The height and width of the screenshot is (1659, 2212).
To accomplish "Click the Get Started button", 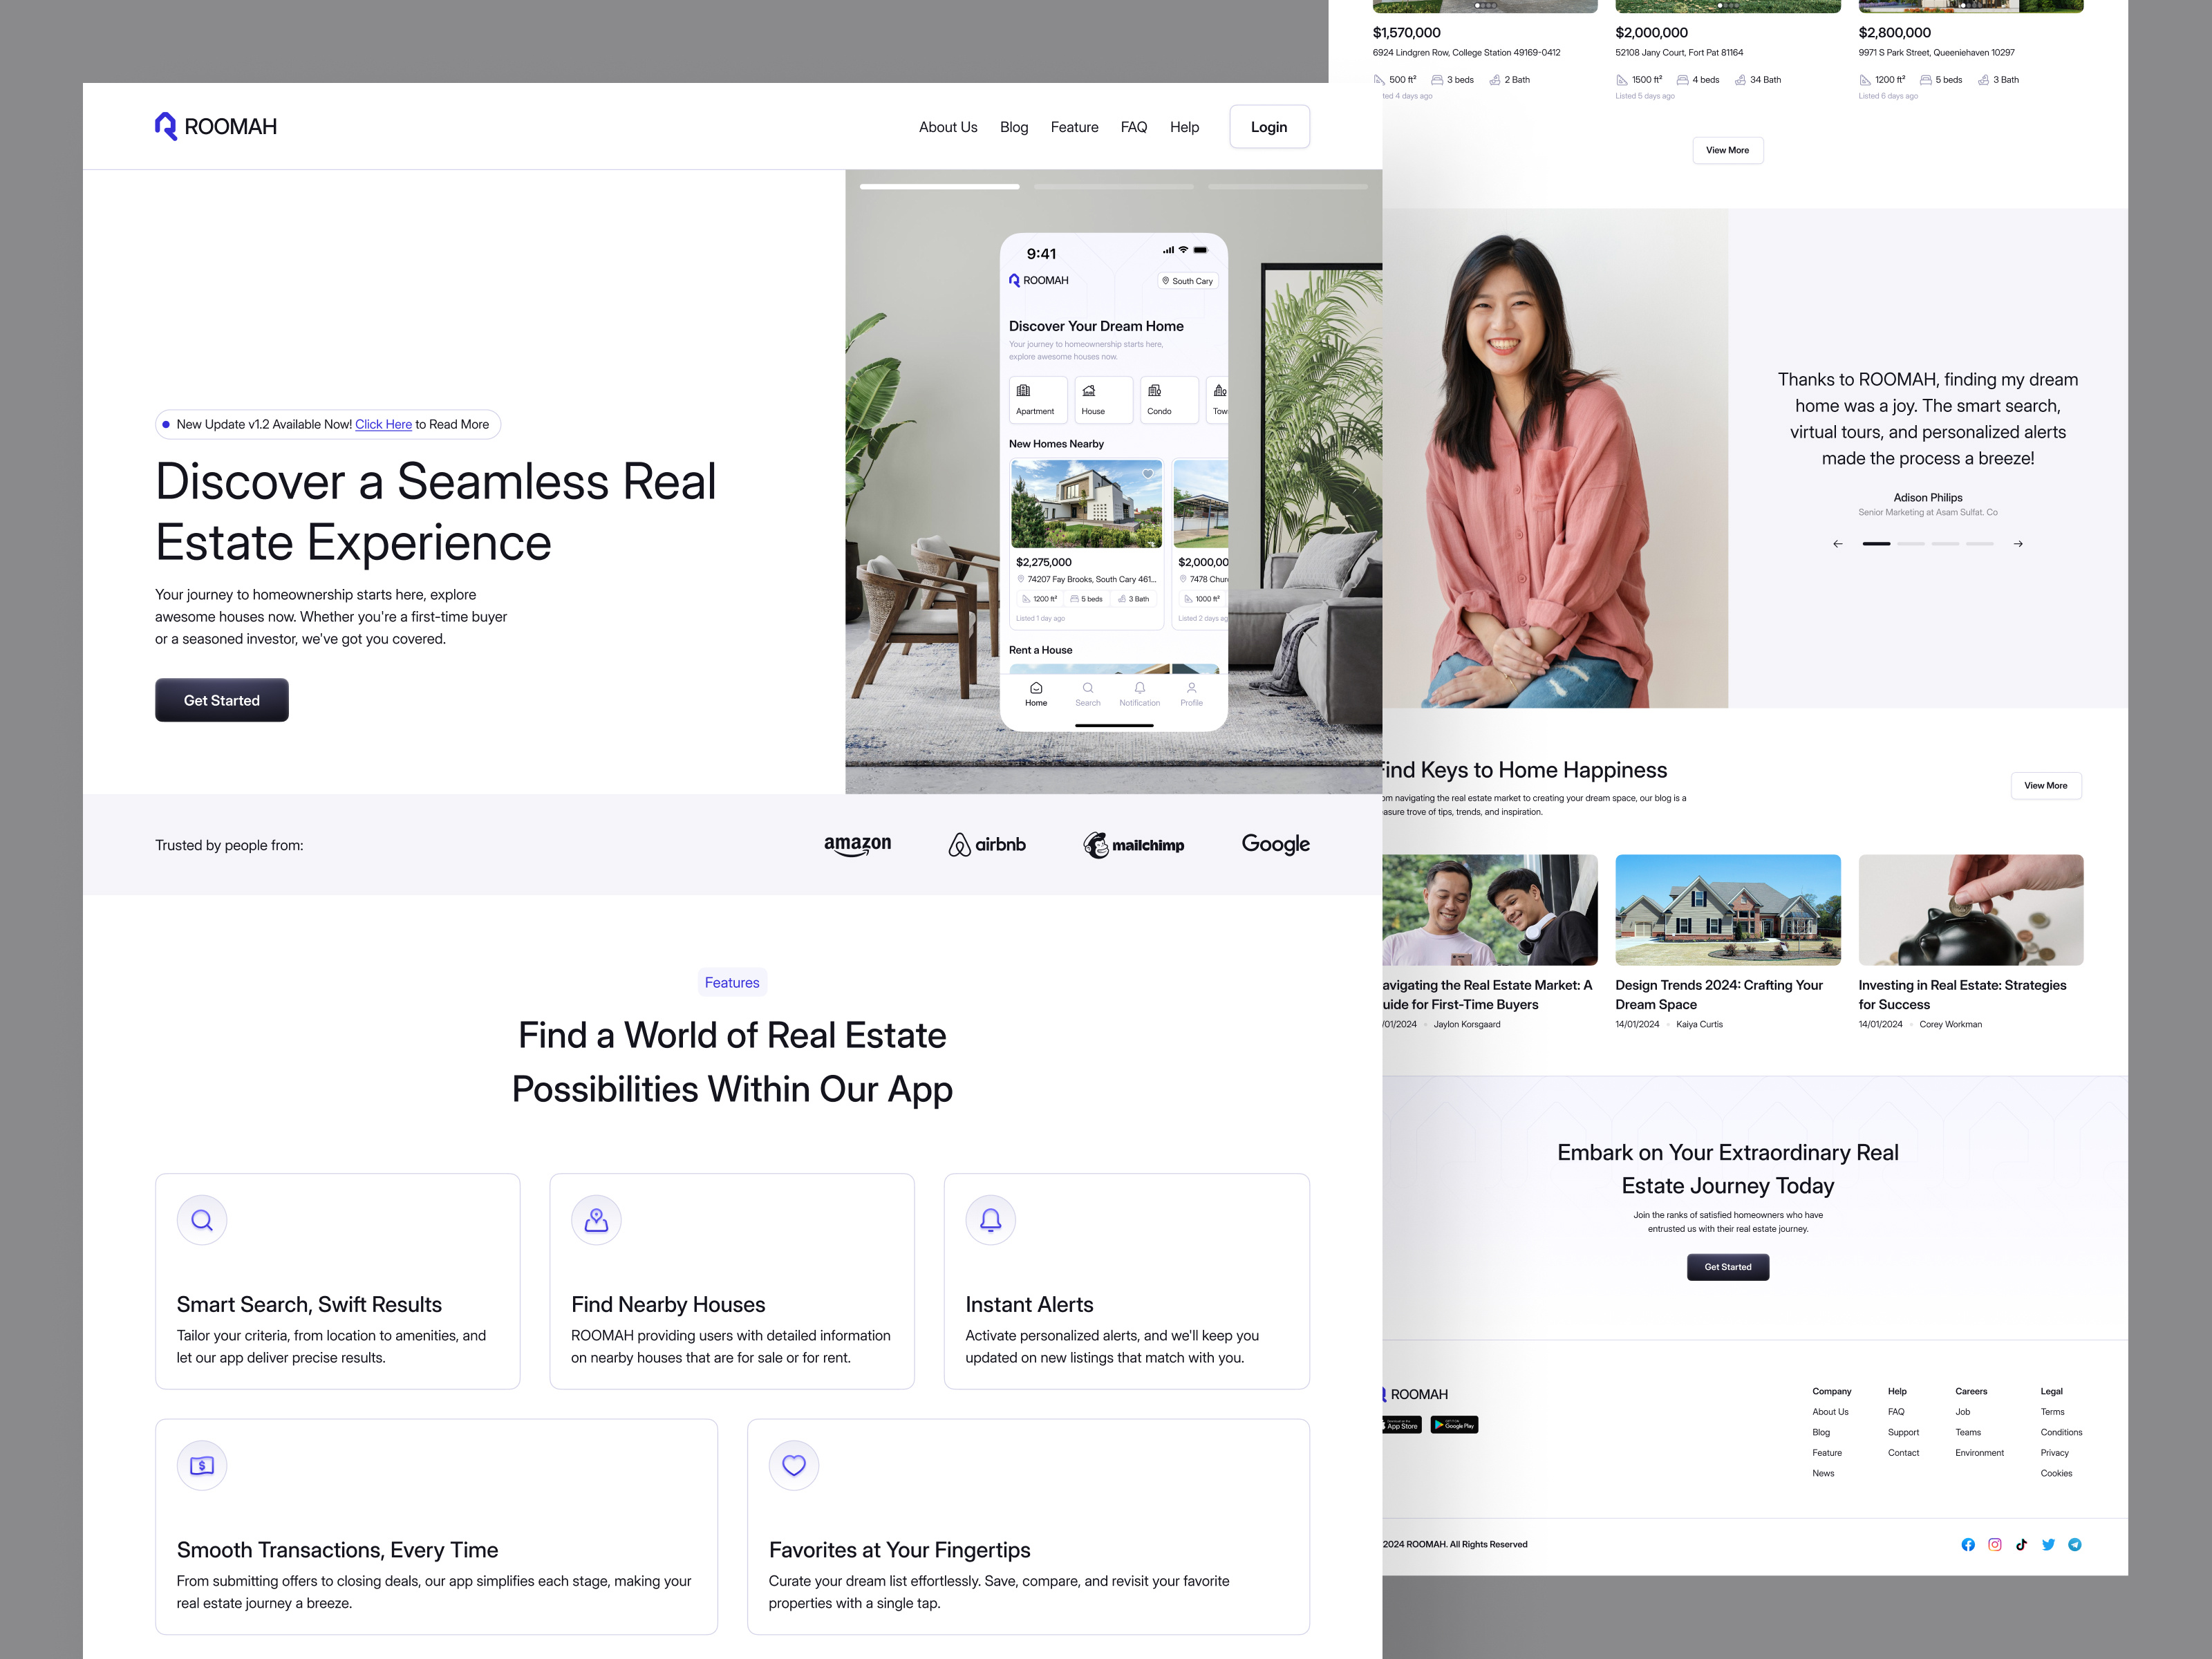I will [221, 699].
